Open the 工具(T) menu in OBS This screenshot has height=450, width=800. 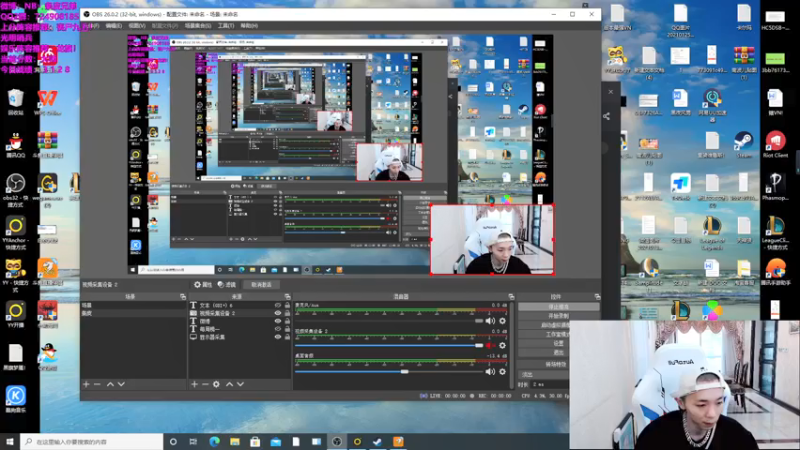pos(226,26)
